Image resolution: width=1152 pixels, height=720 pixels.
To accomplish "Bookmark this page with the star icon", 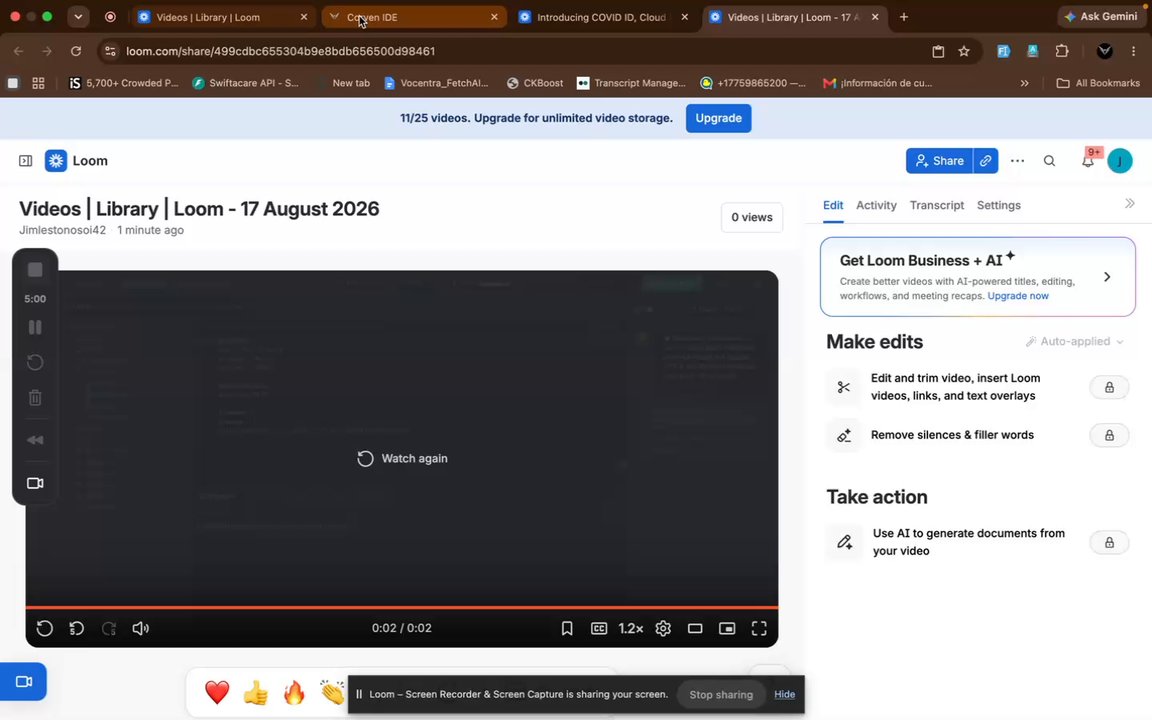I will (964, 51).
